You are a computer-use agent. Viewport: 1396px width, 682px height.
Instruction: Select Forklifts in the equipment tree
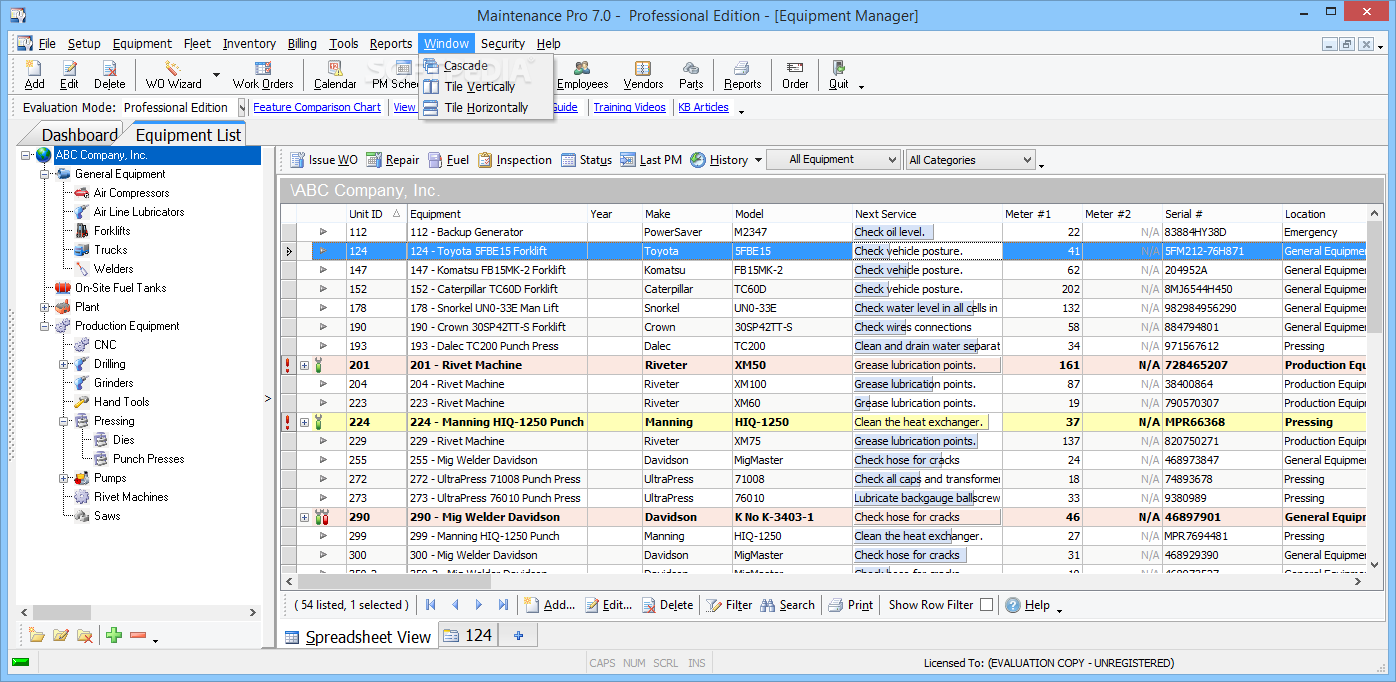pos(112,231)
